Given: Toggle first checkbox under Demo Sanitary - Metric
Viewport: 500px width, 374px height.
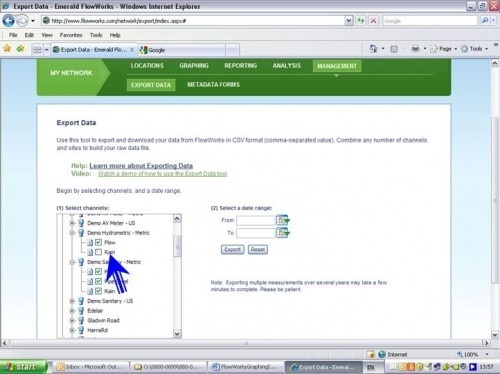Looking at the screenshot, I should click(98, 271).
